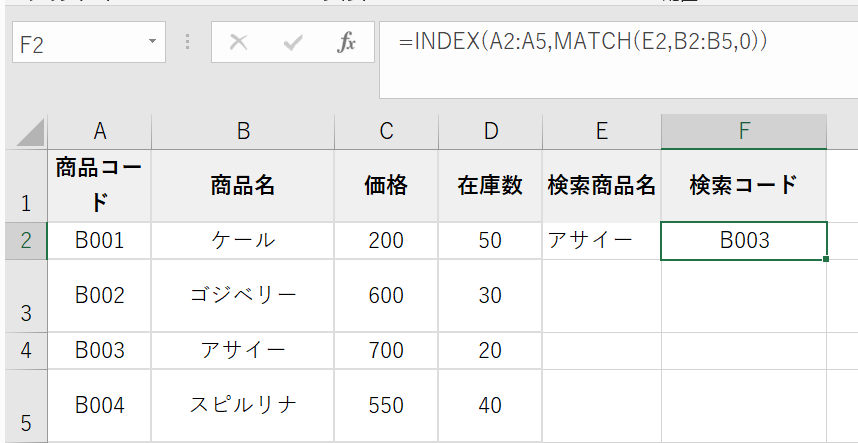The image size is (858, 443).
Task: Click the 検索コード header cell
Action: (743, 185)
